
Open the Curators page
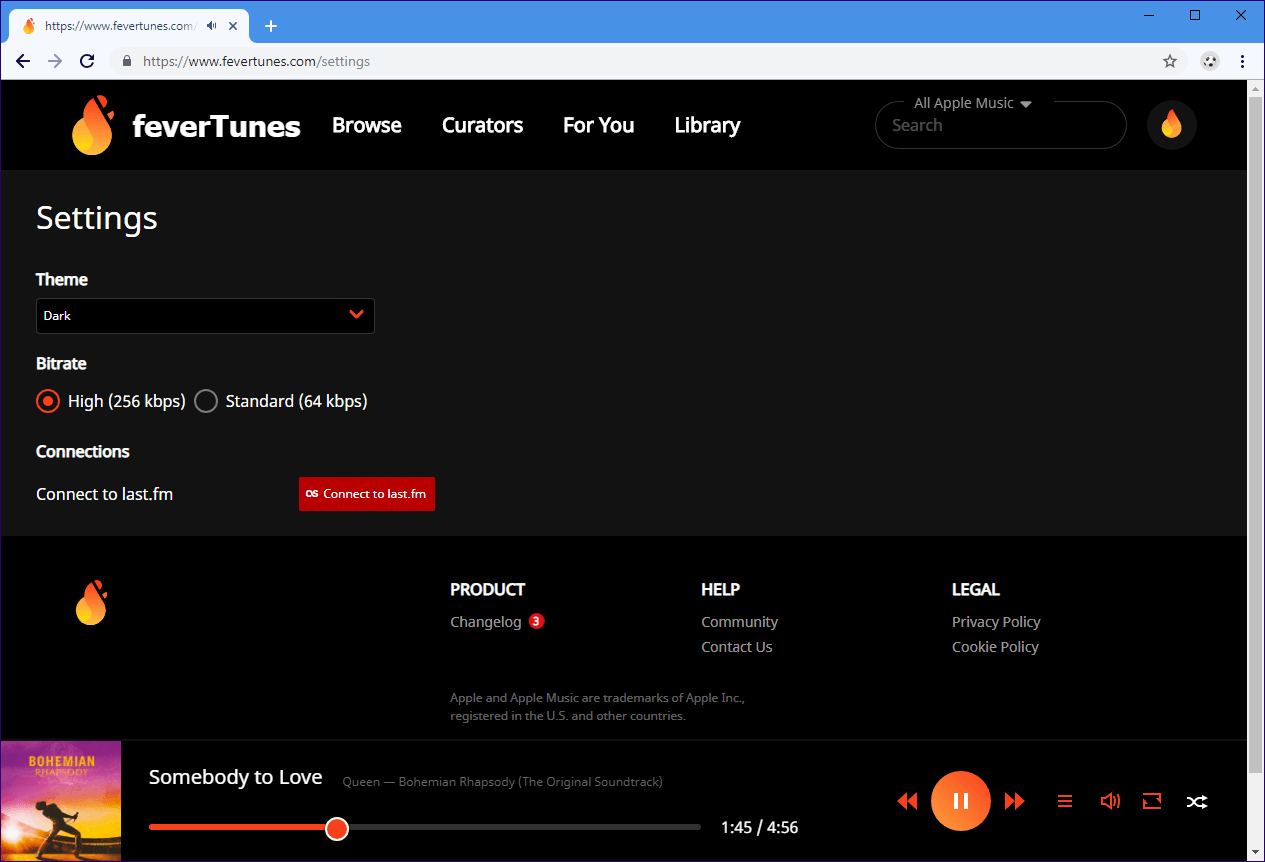482,125
